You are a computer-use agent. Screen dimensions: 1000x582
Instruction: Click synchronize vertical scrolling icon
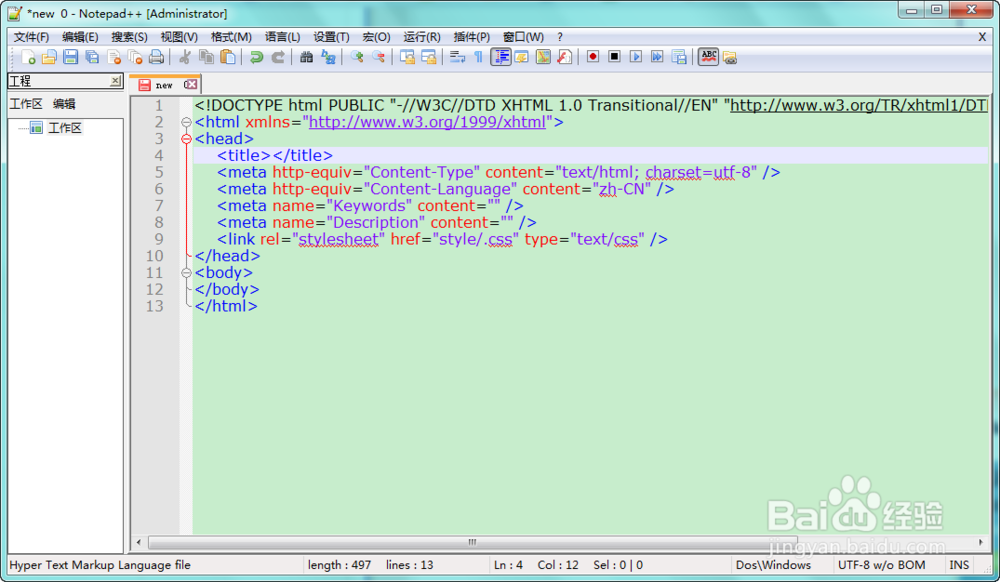[x=407, y=57]
